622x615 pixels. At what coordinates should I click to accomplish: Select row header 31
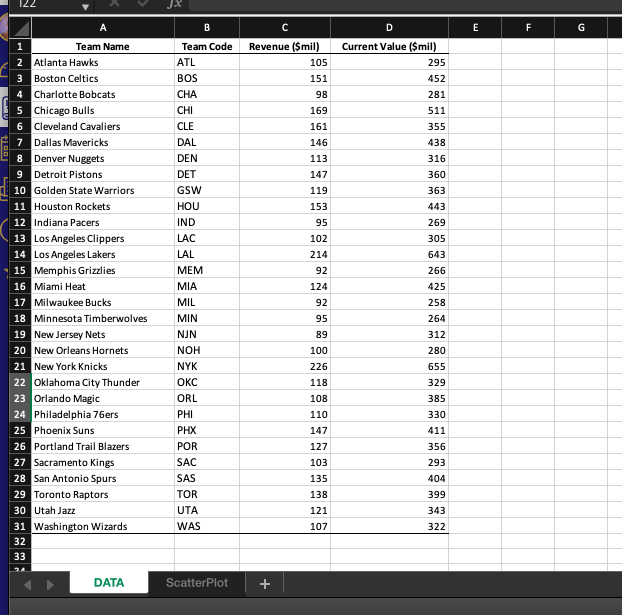coord(20,527)
